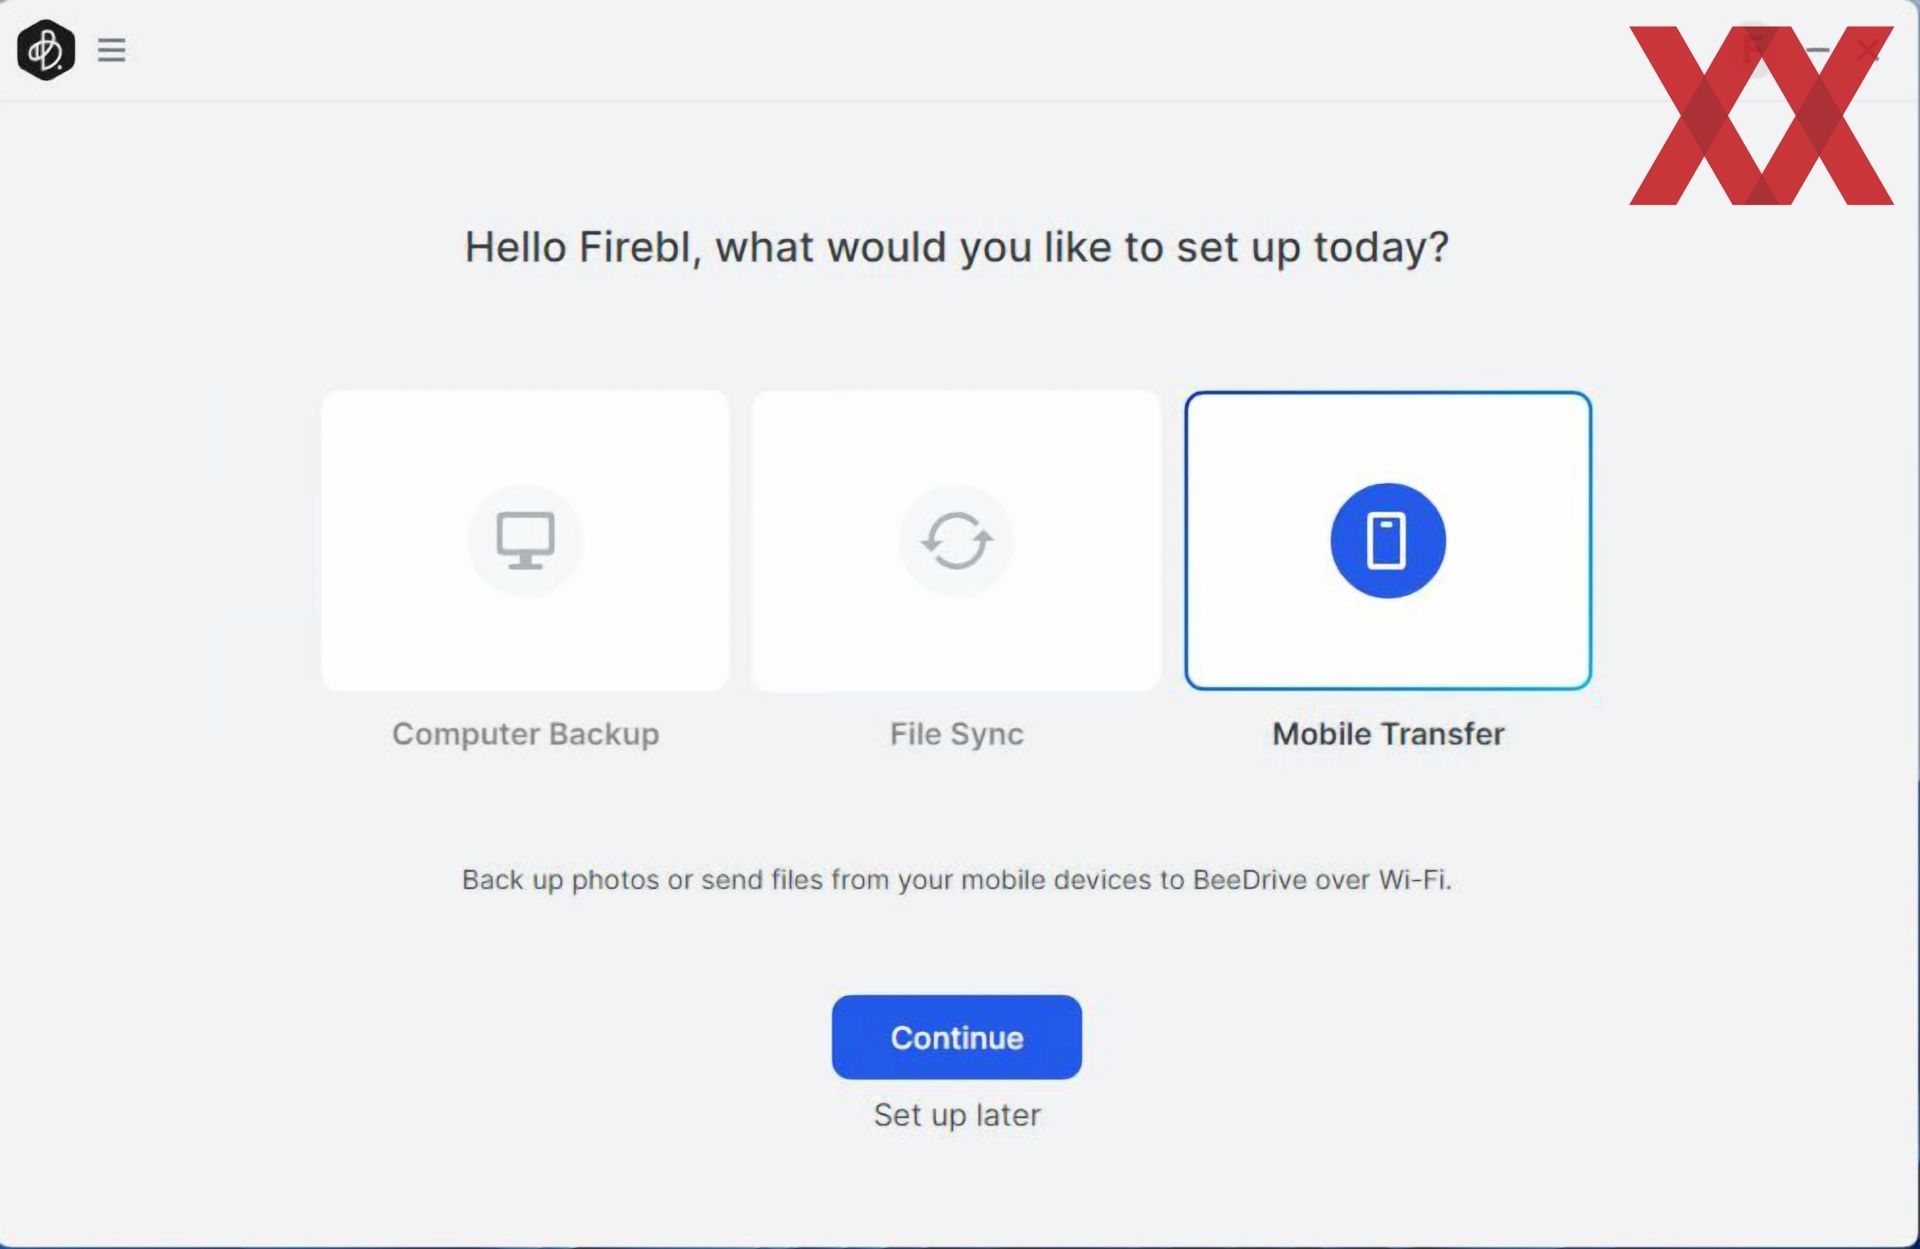Select the circular arrows File Sync icon

[956, 541]
